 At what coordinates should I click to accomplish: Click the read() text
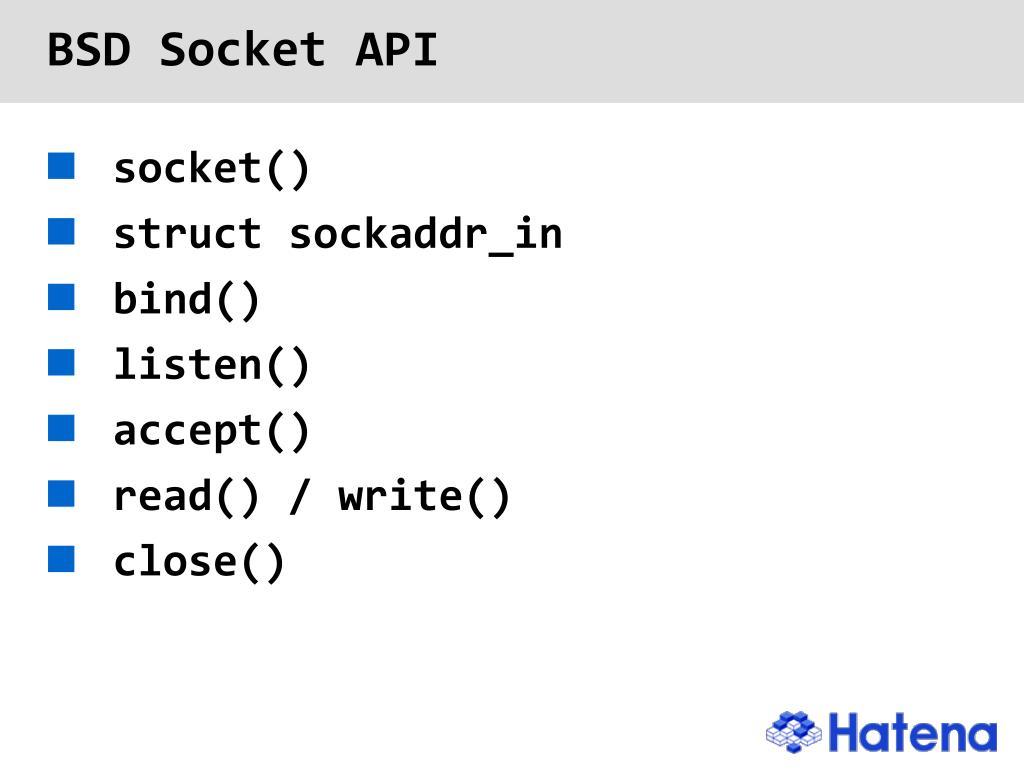point(186,497)
